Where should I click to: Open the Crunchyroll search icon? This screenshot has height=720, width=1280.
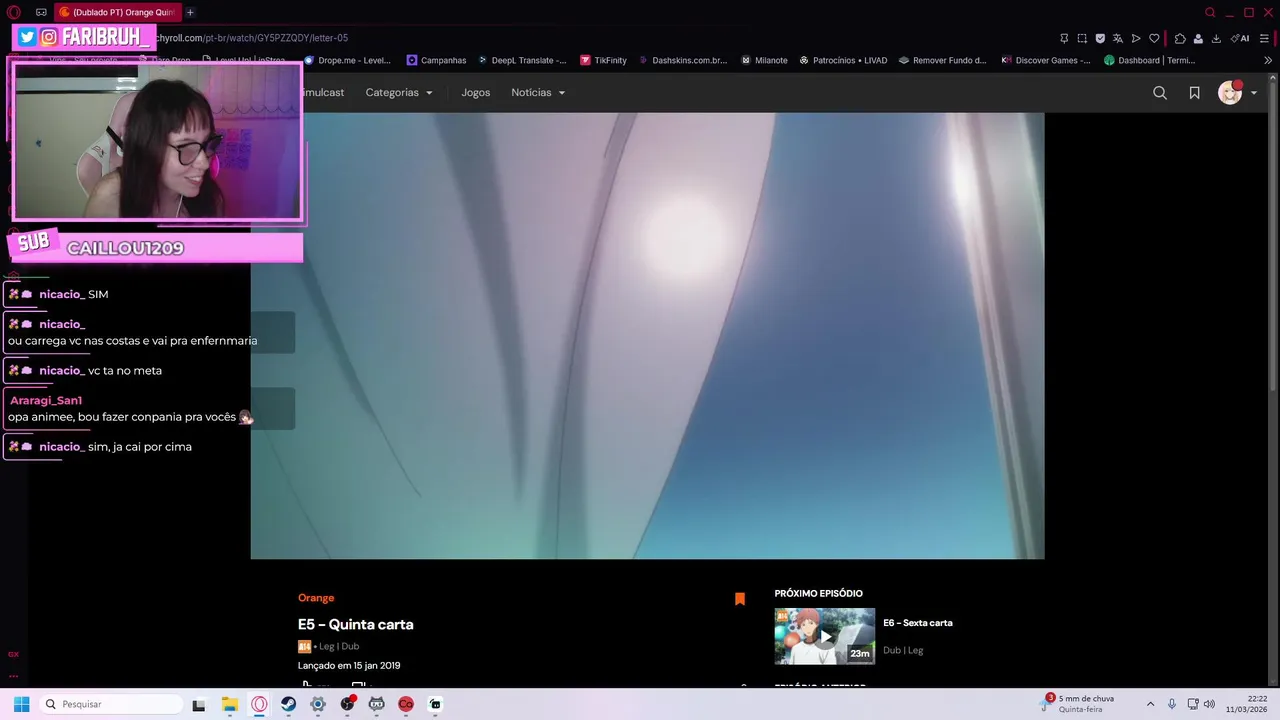[1160, 93]
